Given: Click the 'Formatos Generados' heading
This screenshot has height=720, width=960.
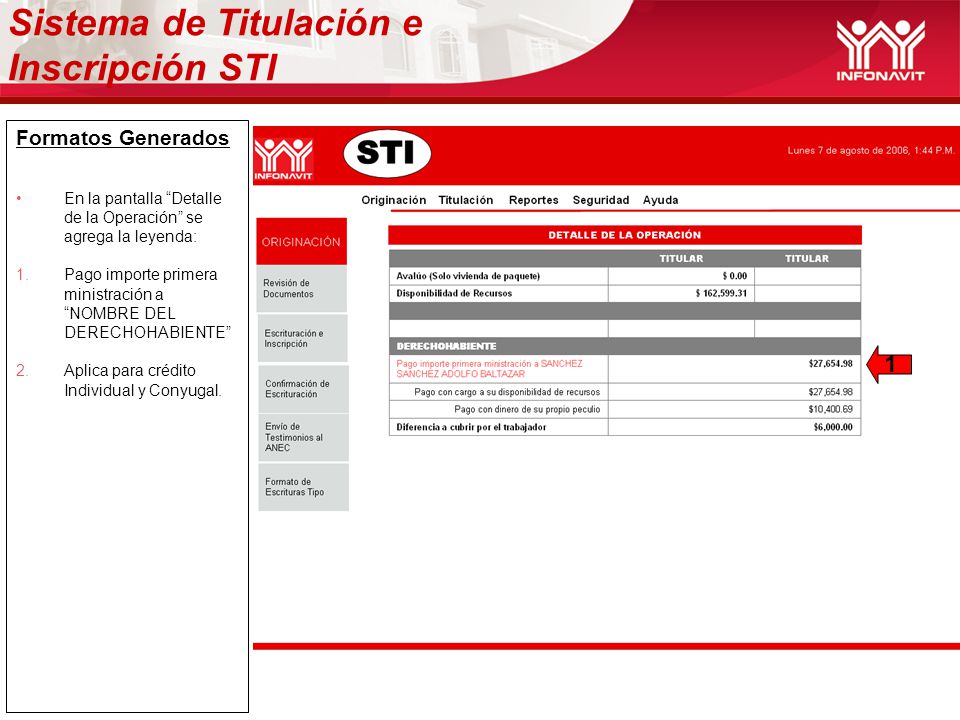Looking at the screenshot, I should tap(122, 138).
